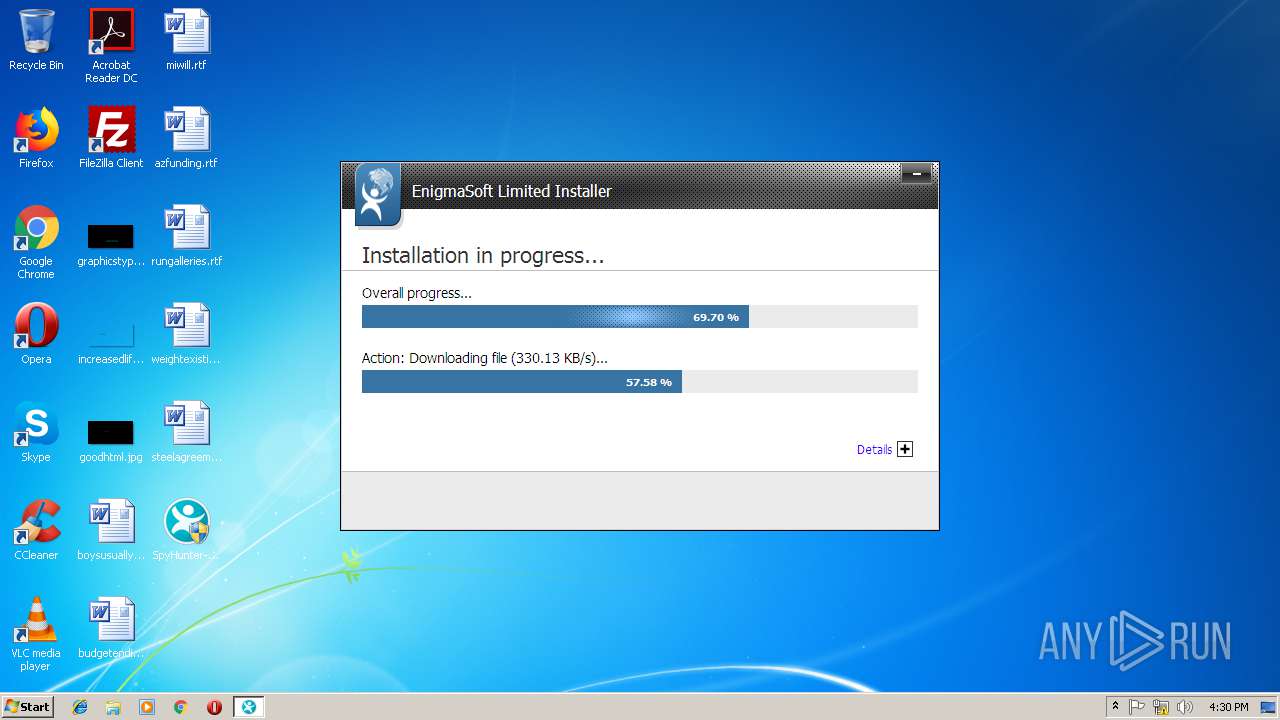Open the Recycle Bin desktop icon
Image resolution: width=1280 pixels, height=720 pixels.
coord(36,40)
